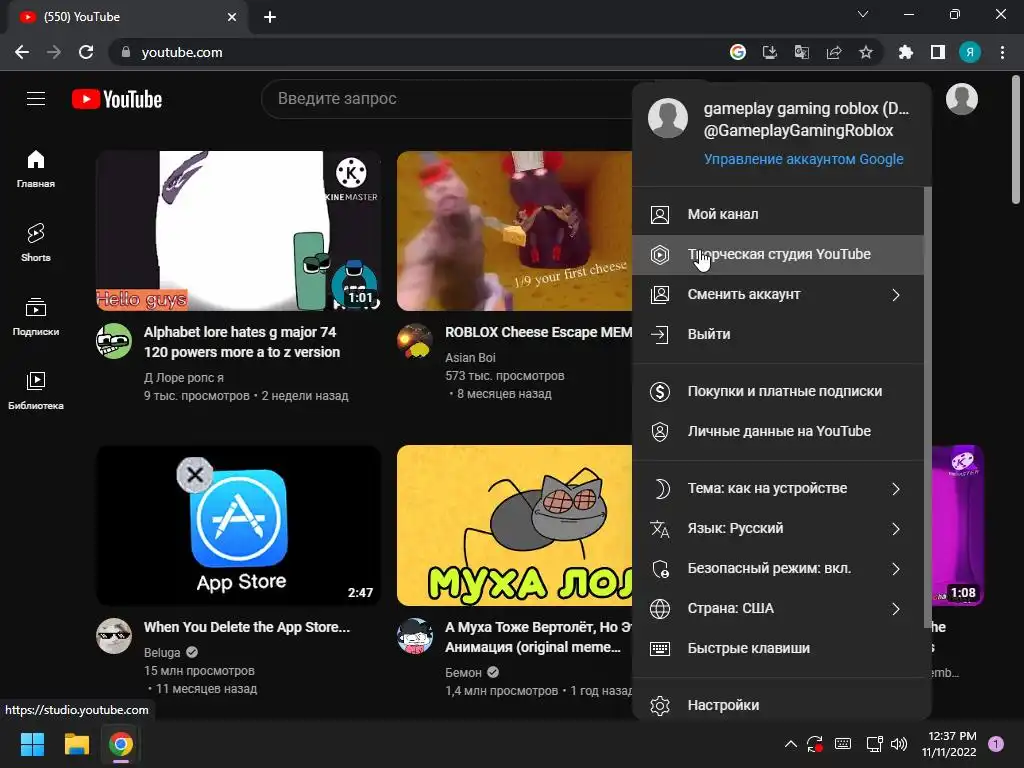Viewport: 1024px width, 768px height.
Task: Open video title When You Delete the App Store
Action: 247,627
